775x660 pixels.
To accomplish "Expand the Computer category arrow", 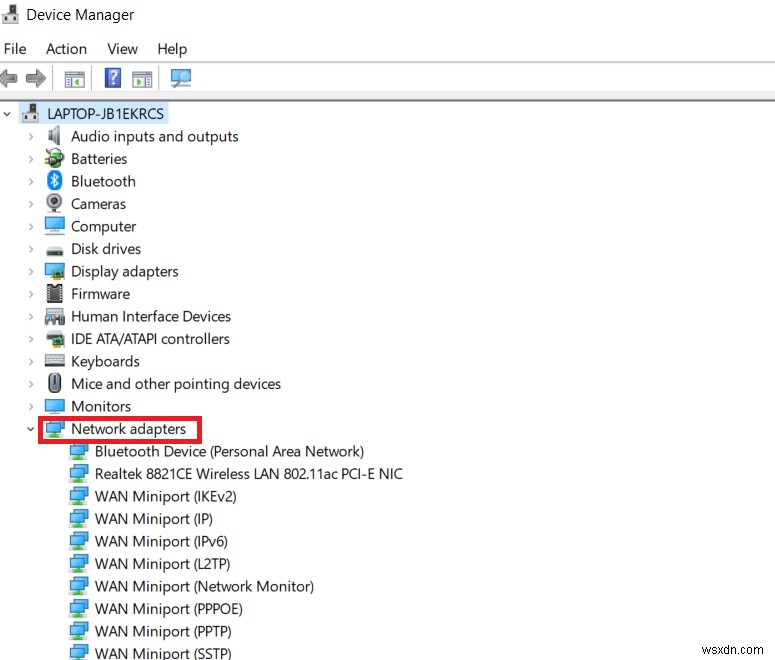I will click(x=31, y=226).
